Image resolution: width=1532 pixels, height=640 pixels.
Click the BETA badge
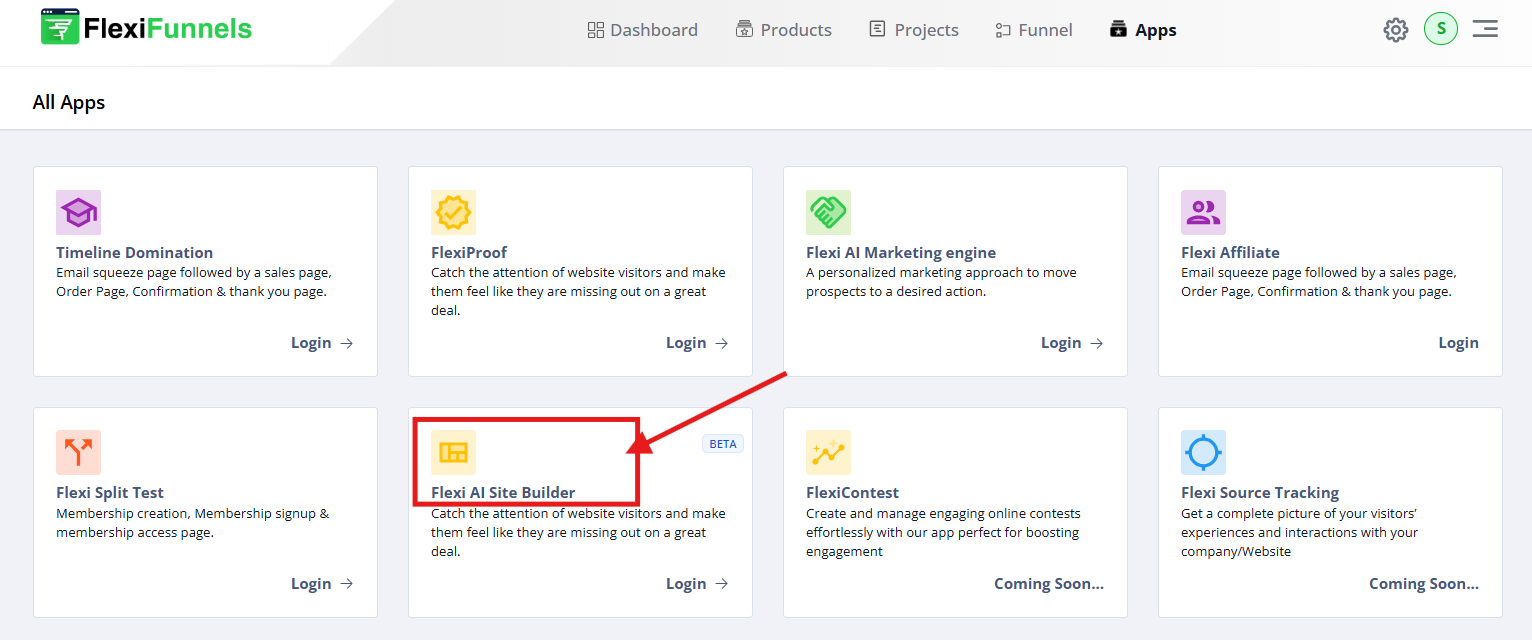[x=723, y=444]
